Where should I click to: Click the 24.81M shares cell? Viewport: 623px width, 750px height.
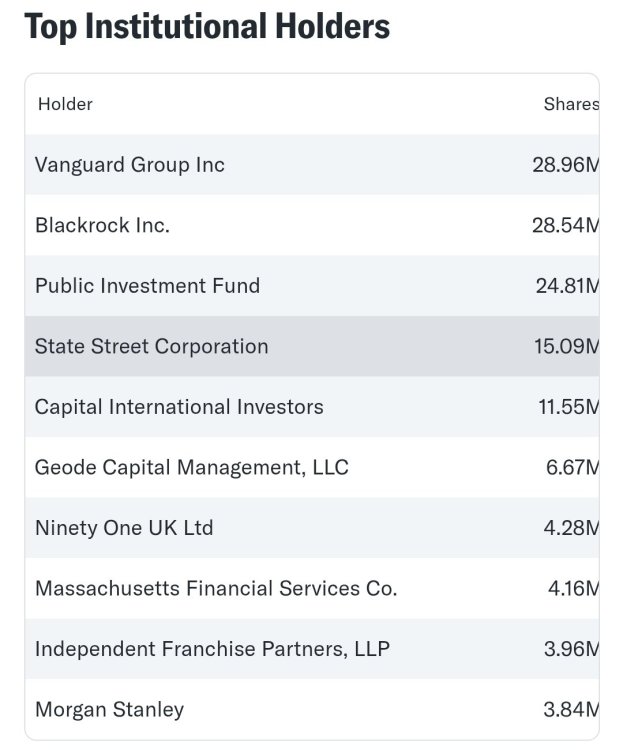[x=566, y=286]
